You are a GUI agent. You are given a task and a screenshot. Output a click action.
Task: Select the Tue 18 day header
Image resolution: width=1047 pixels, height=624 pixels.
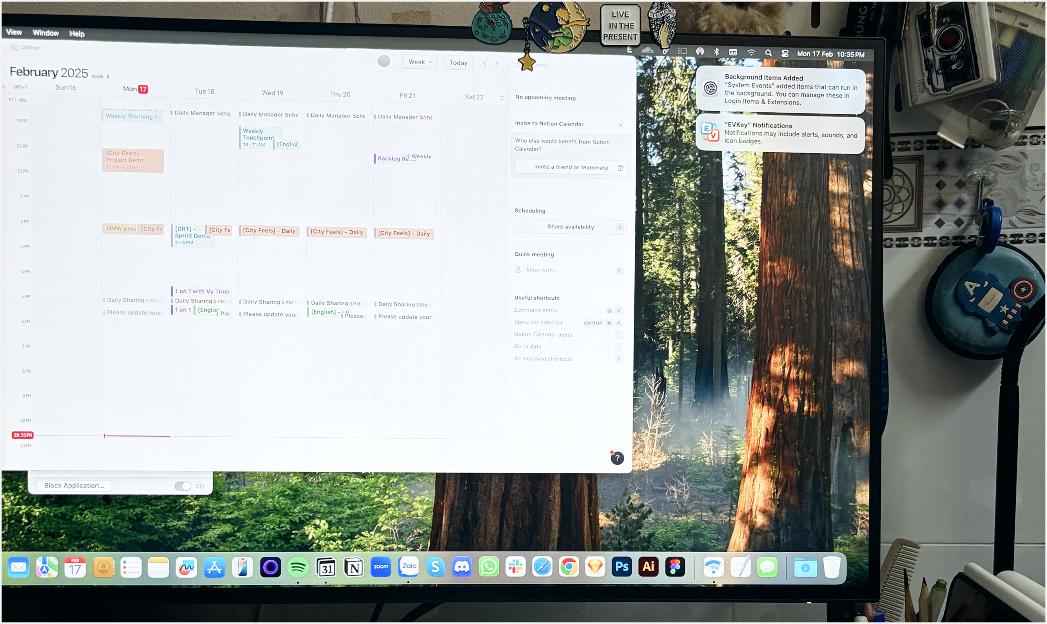pos(204,91)
